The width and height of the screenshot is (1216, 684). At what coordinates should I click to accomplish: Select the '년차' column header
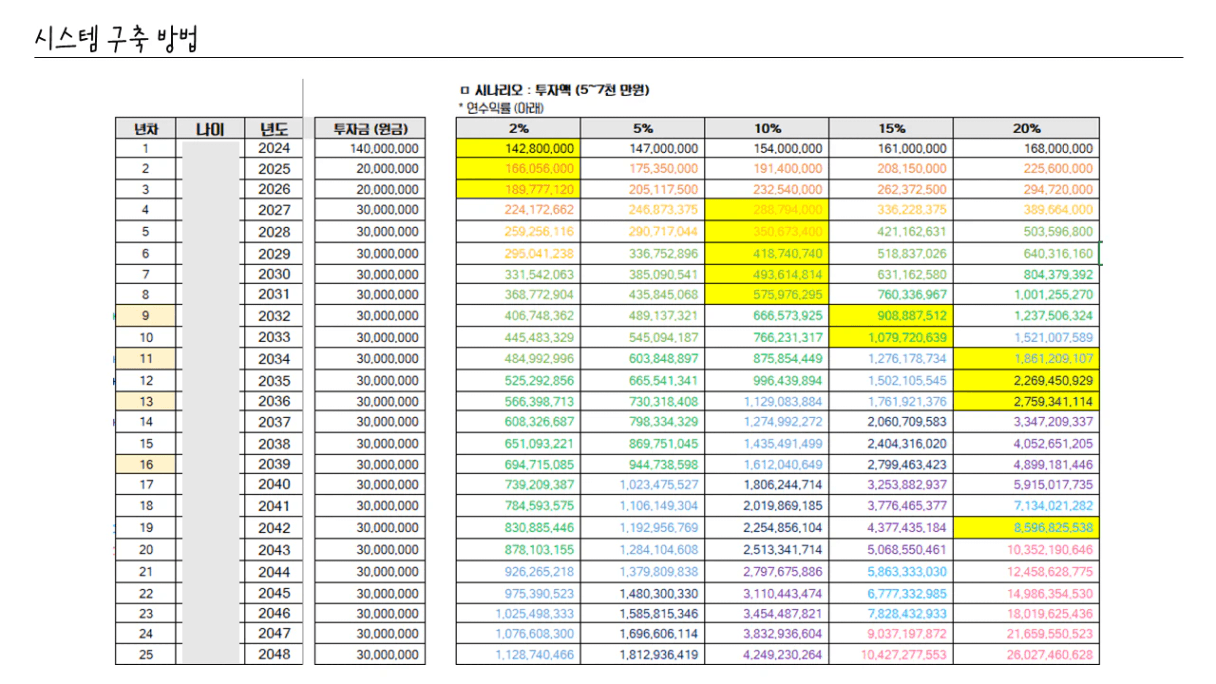coord(145,128)
